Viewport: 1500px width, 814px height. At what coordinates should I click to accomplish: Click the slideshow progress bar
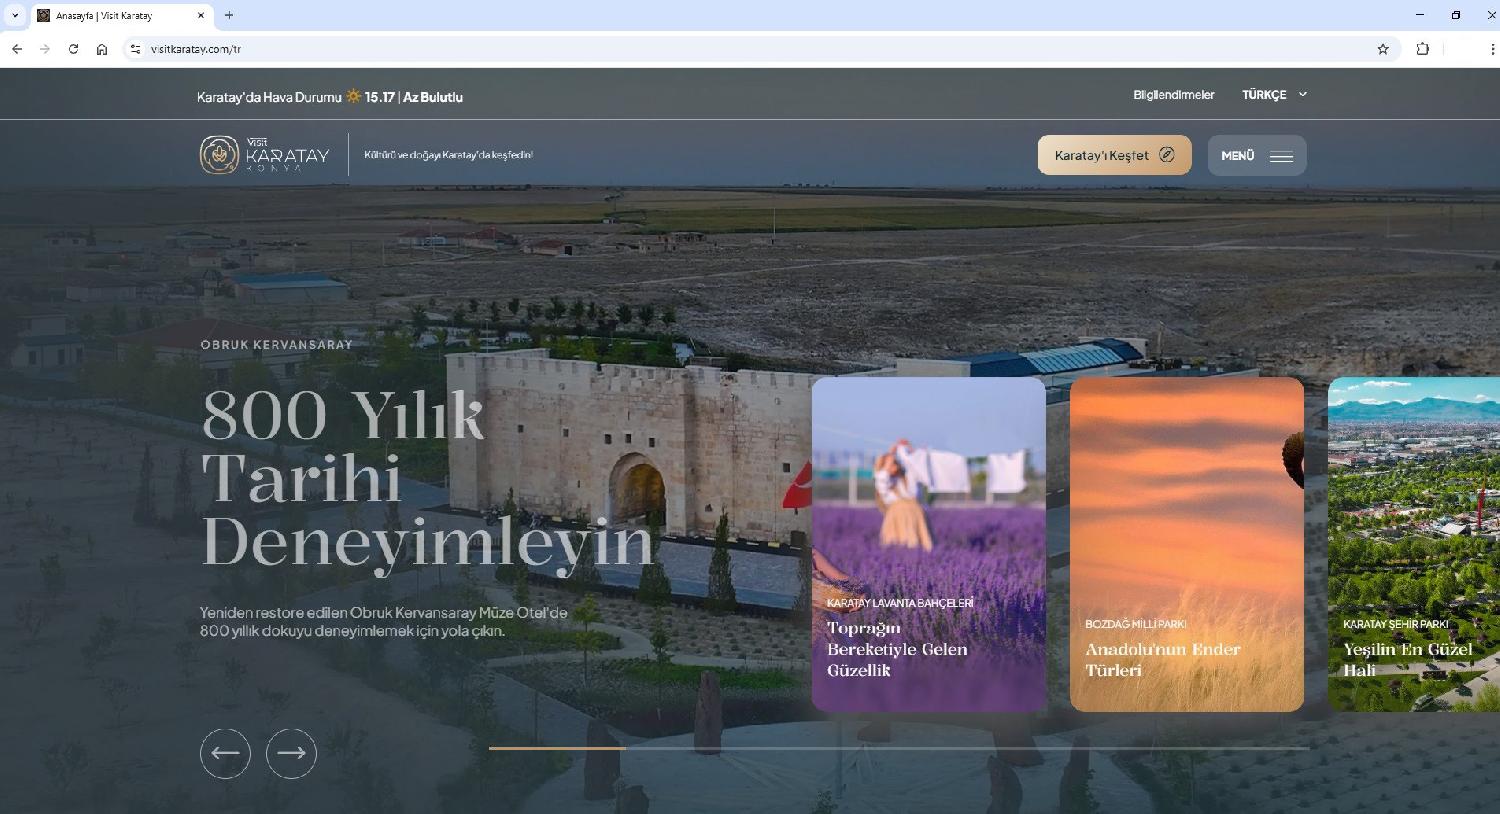[898, 748]
